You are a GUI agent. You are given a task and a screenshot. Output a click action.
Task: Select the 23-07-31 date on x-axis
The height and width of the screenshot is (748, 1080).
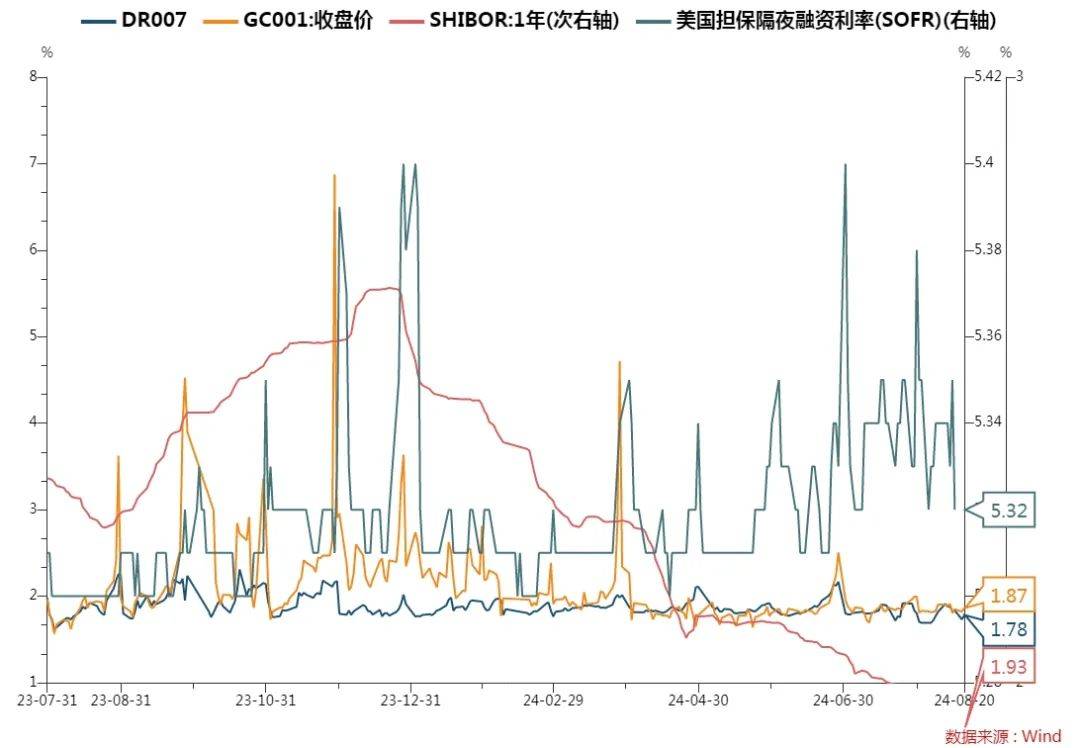tap(45, 701)
